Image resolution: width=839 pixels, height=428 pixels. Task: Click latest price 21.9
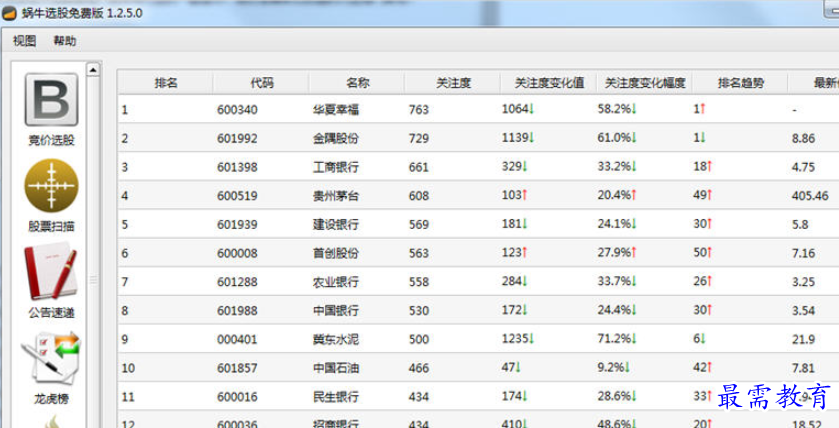pyautogui.click(x=803, y=340)
